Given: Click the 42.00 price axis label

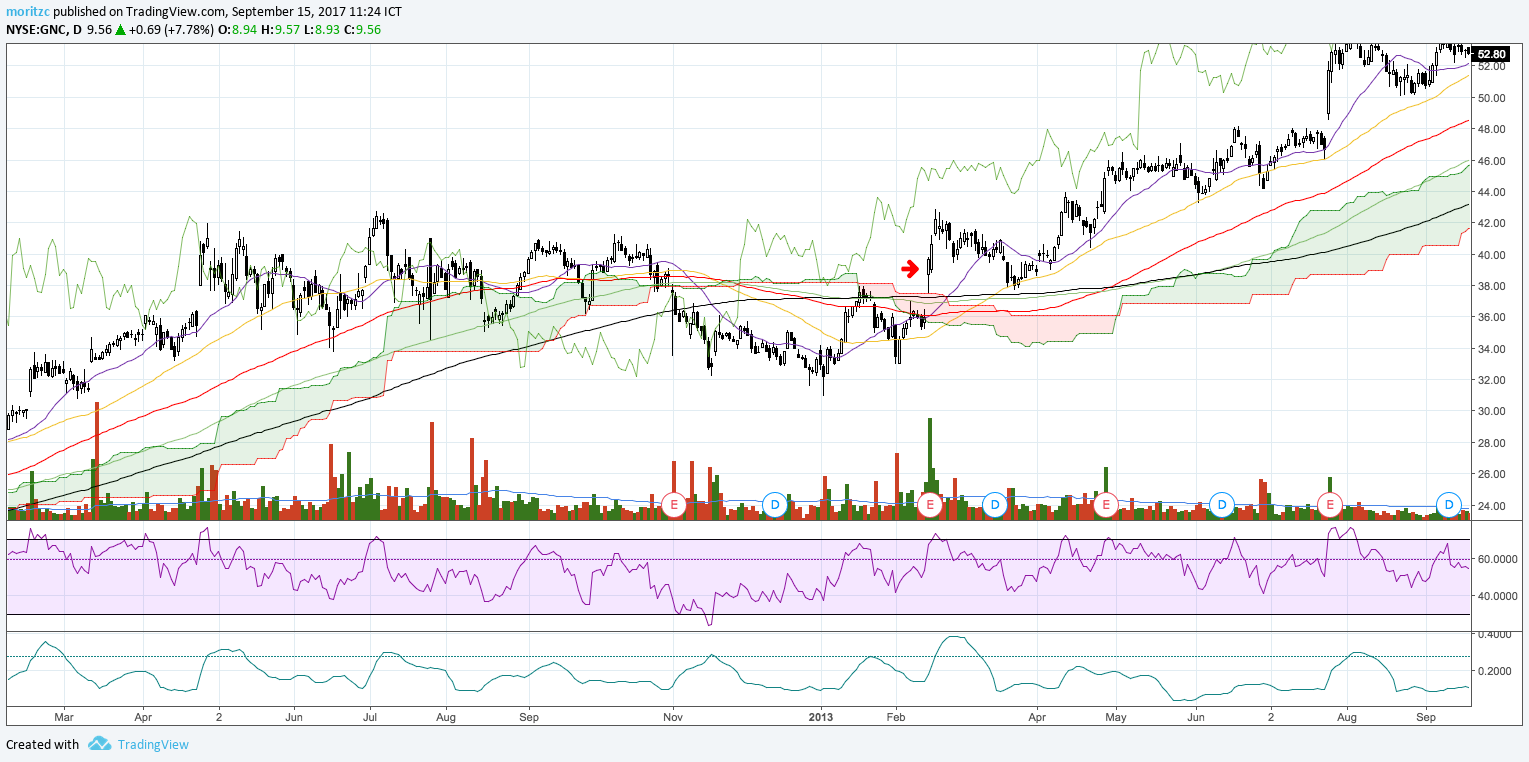Looking at the screenshot, I should [x=1491, y=223].
